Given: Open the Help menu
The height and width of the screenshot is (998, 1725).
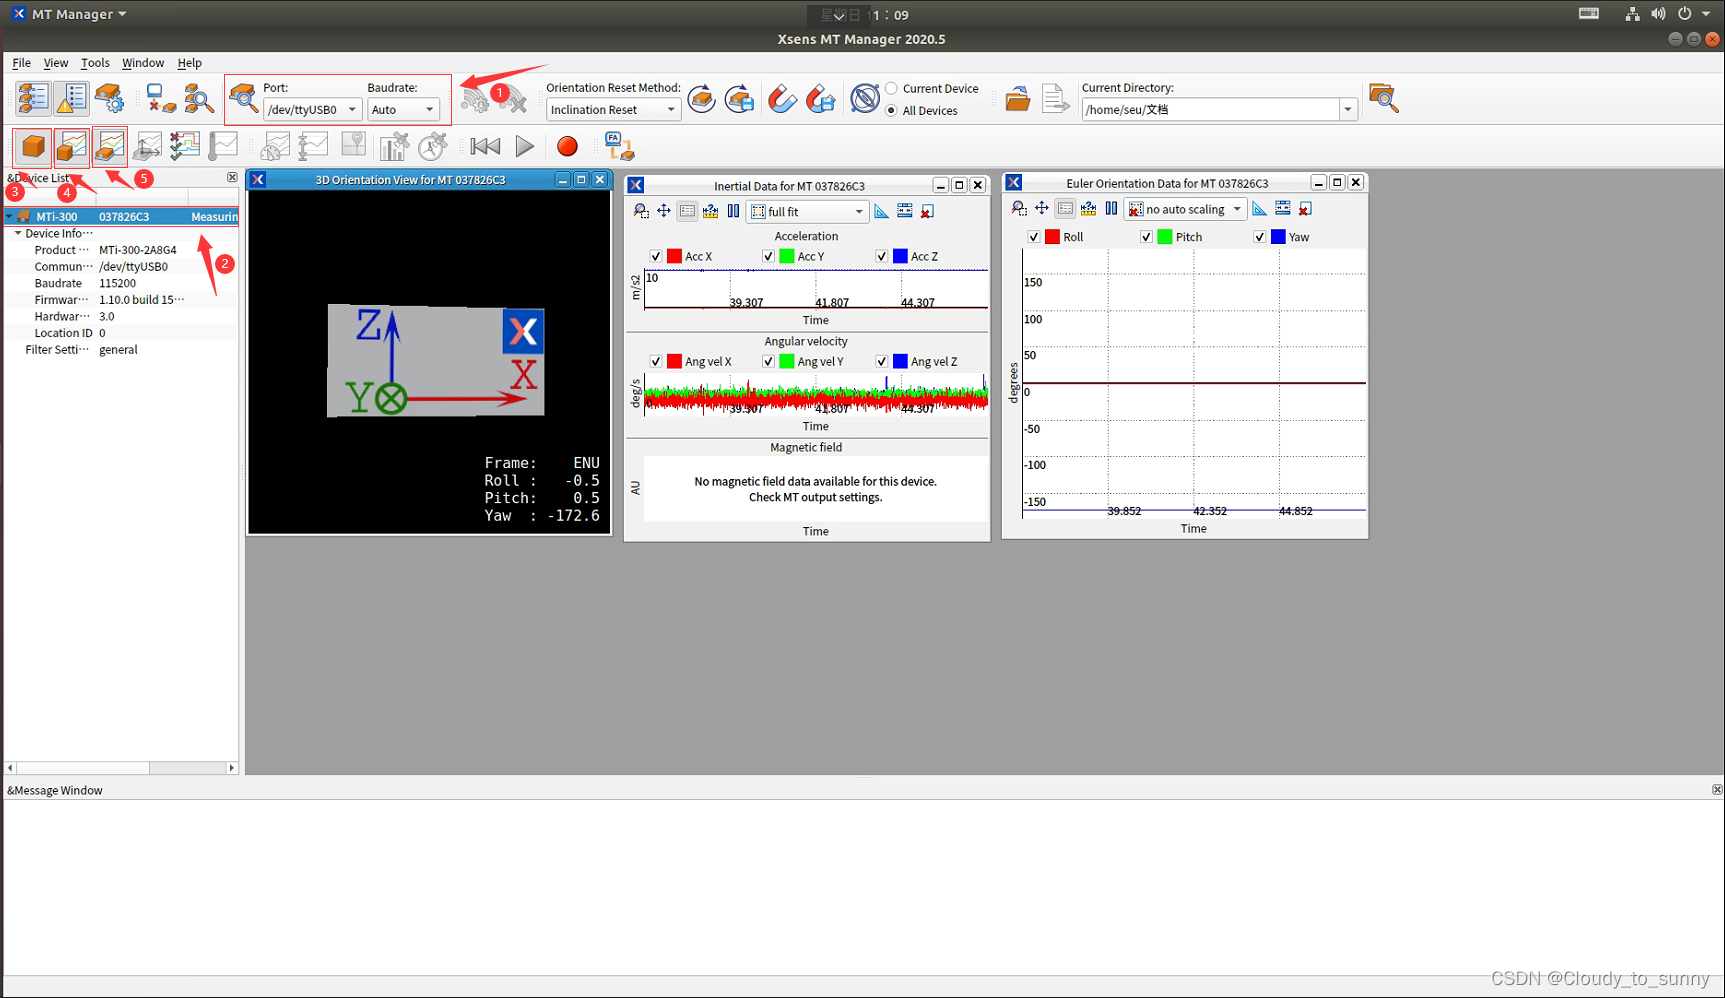Looking at the screenshot, I should tap(189, 63).
